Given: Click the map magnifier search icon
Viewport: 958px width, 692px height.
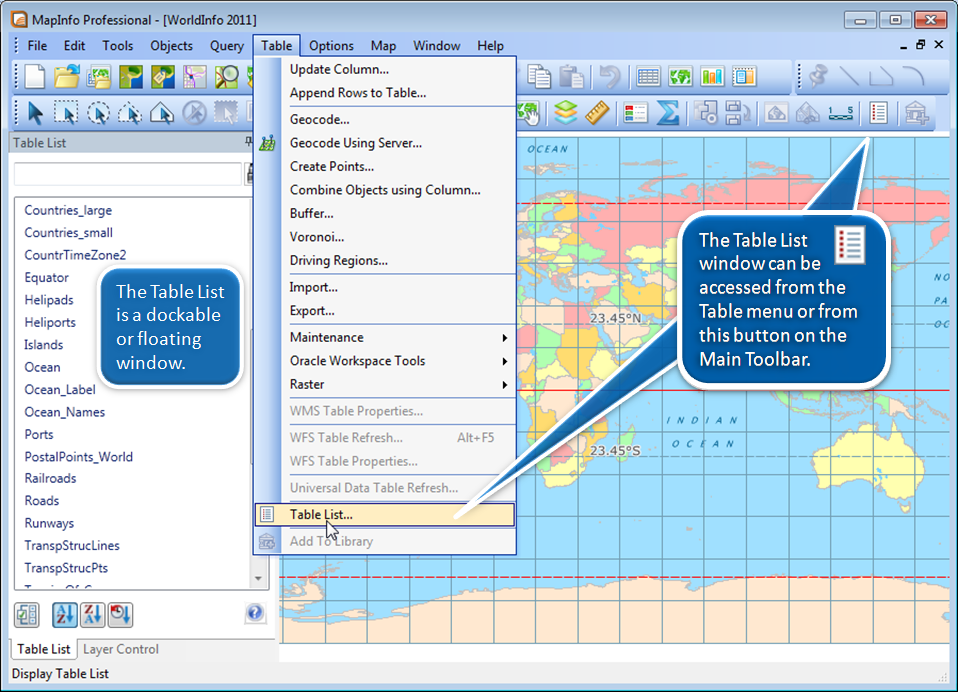Looking at the screenshot, I should pyautogui.click(x=227, y=77).
